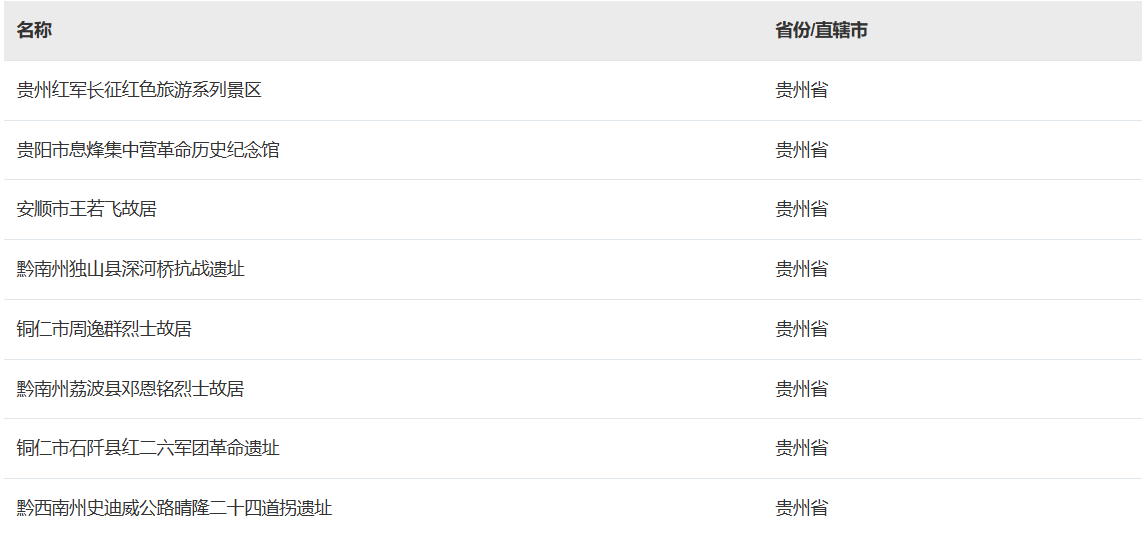Select 黔西南州史迪威公路晴隆二十四道拐遗址 entry
This screenshot has height=538, width=1146.
click(x=174, y=508)
